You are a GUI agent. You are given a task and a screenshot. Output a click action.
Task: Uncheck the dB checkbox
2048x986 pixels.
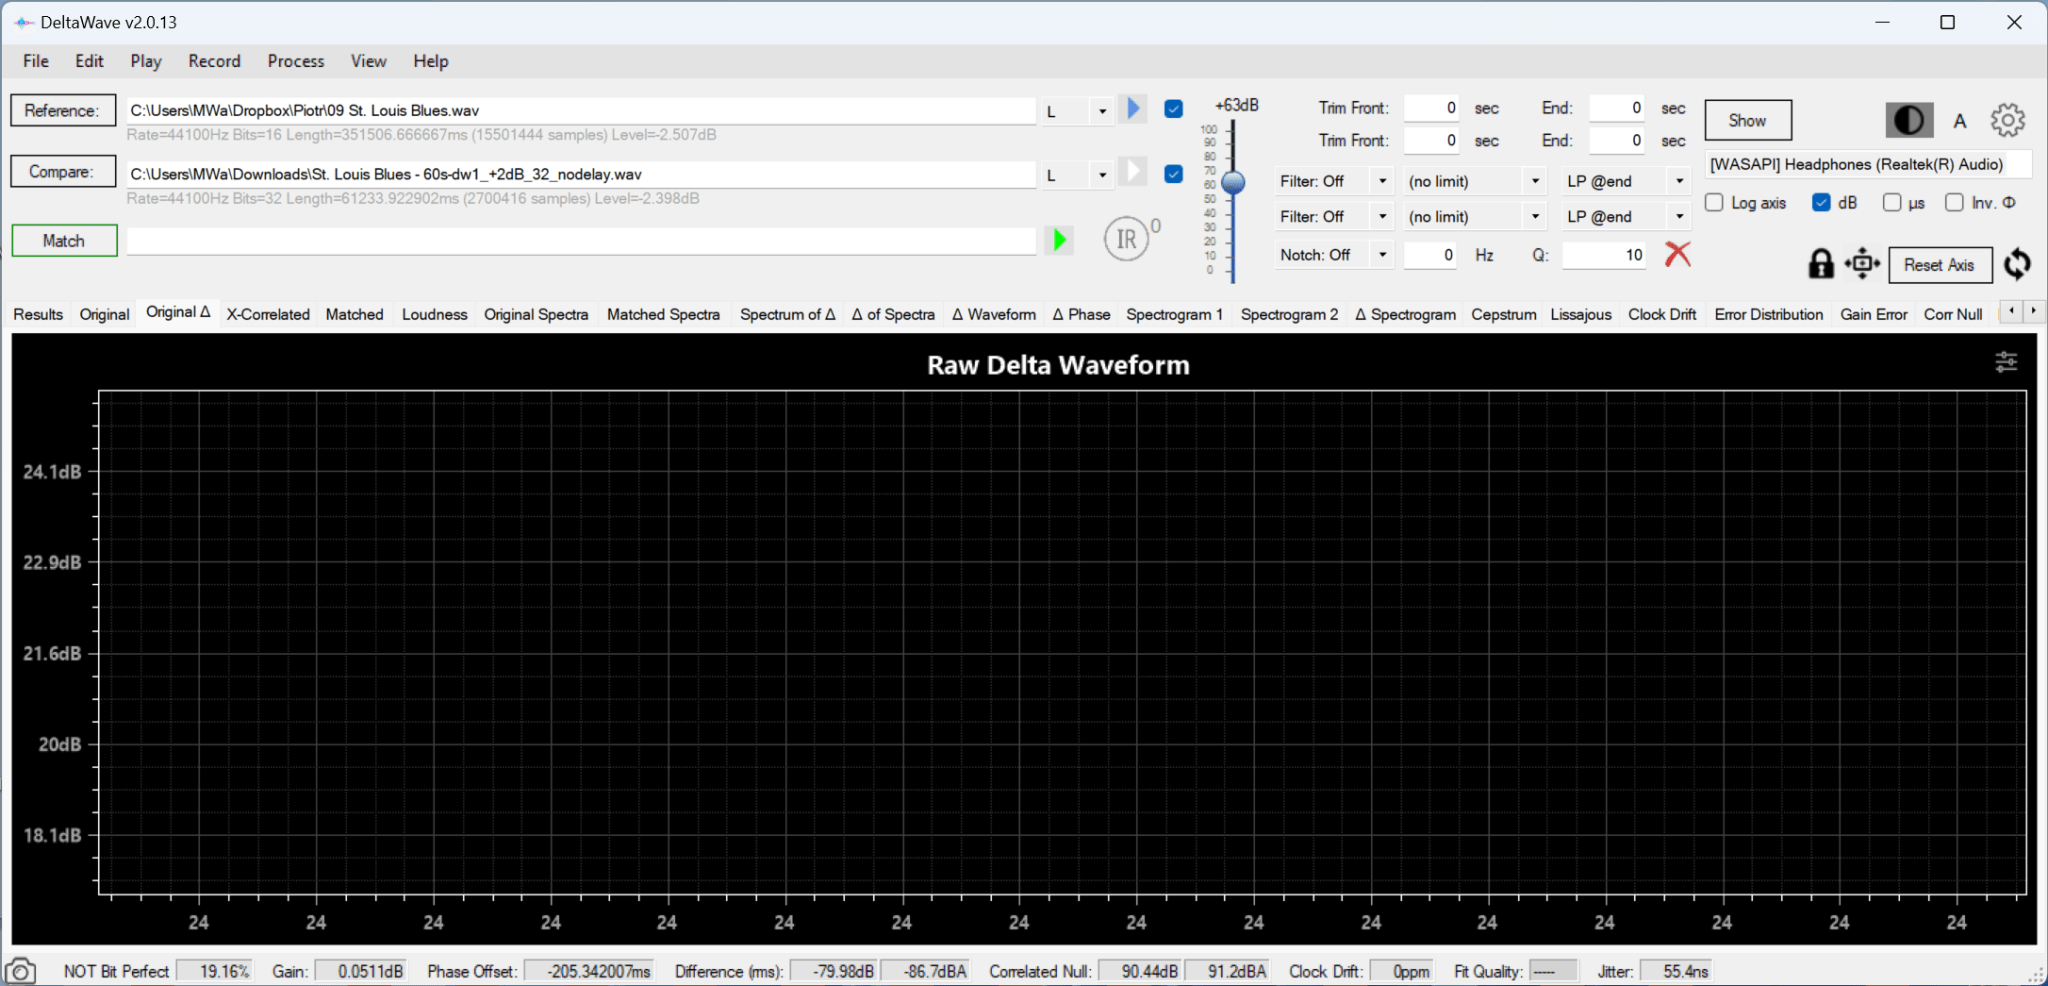(1821, 203)
